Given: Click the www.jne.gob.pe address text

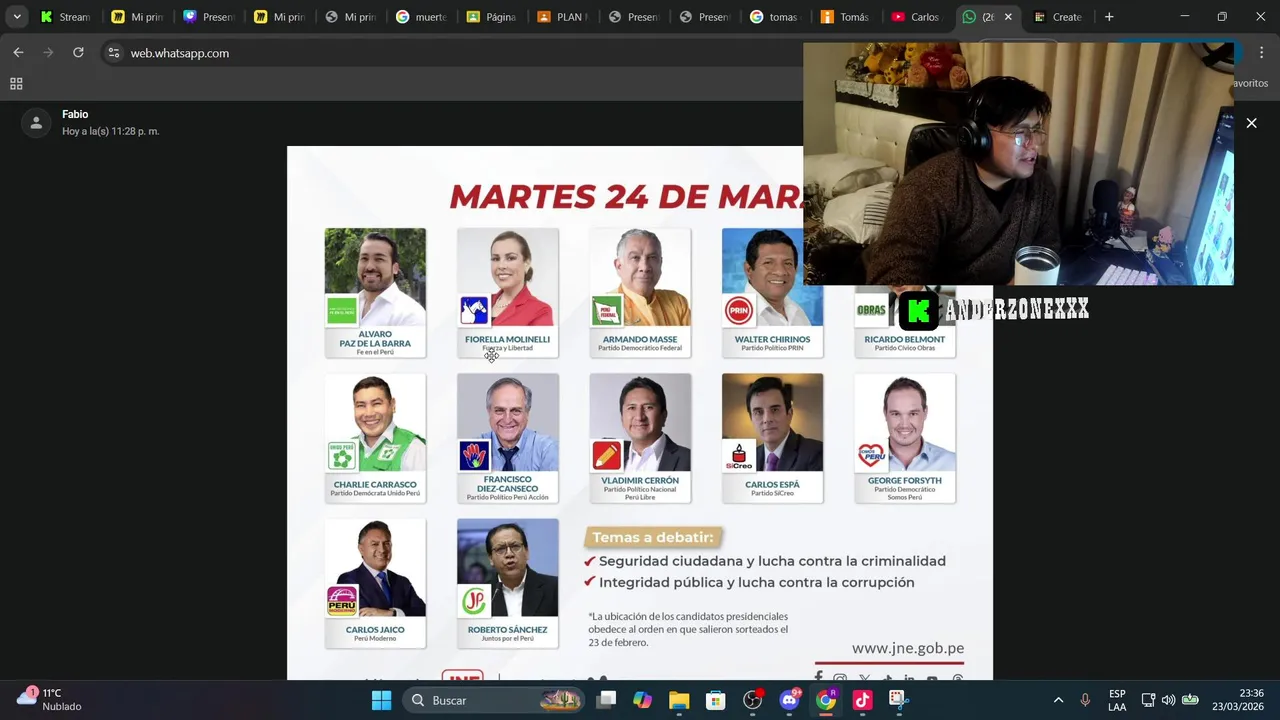Looking at the screenshot, I should tap(908, 648).
